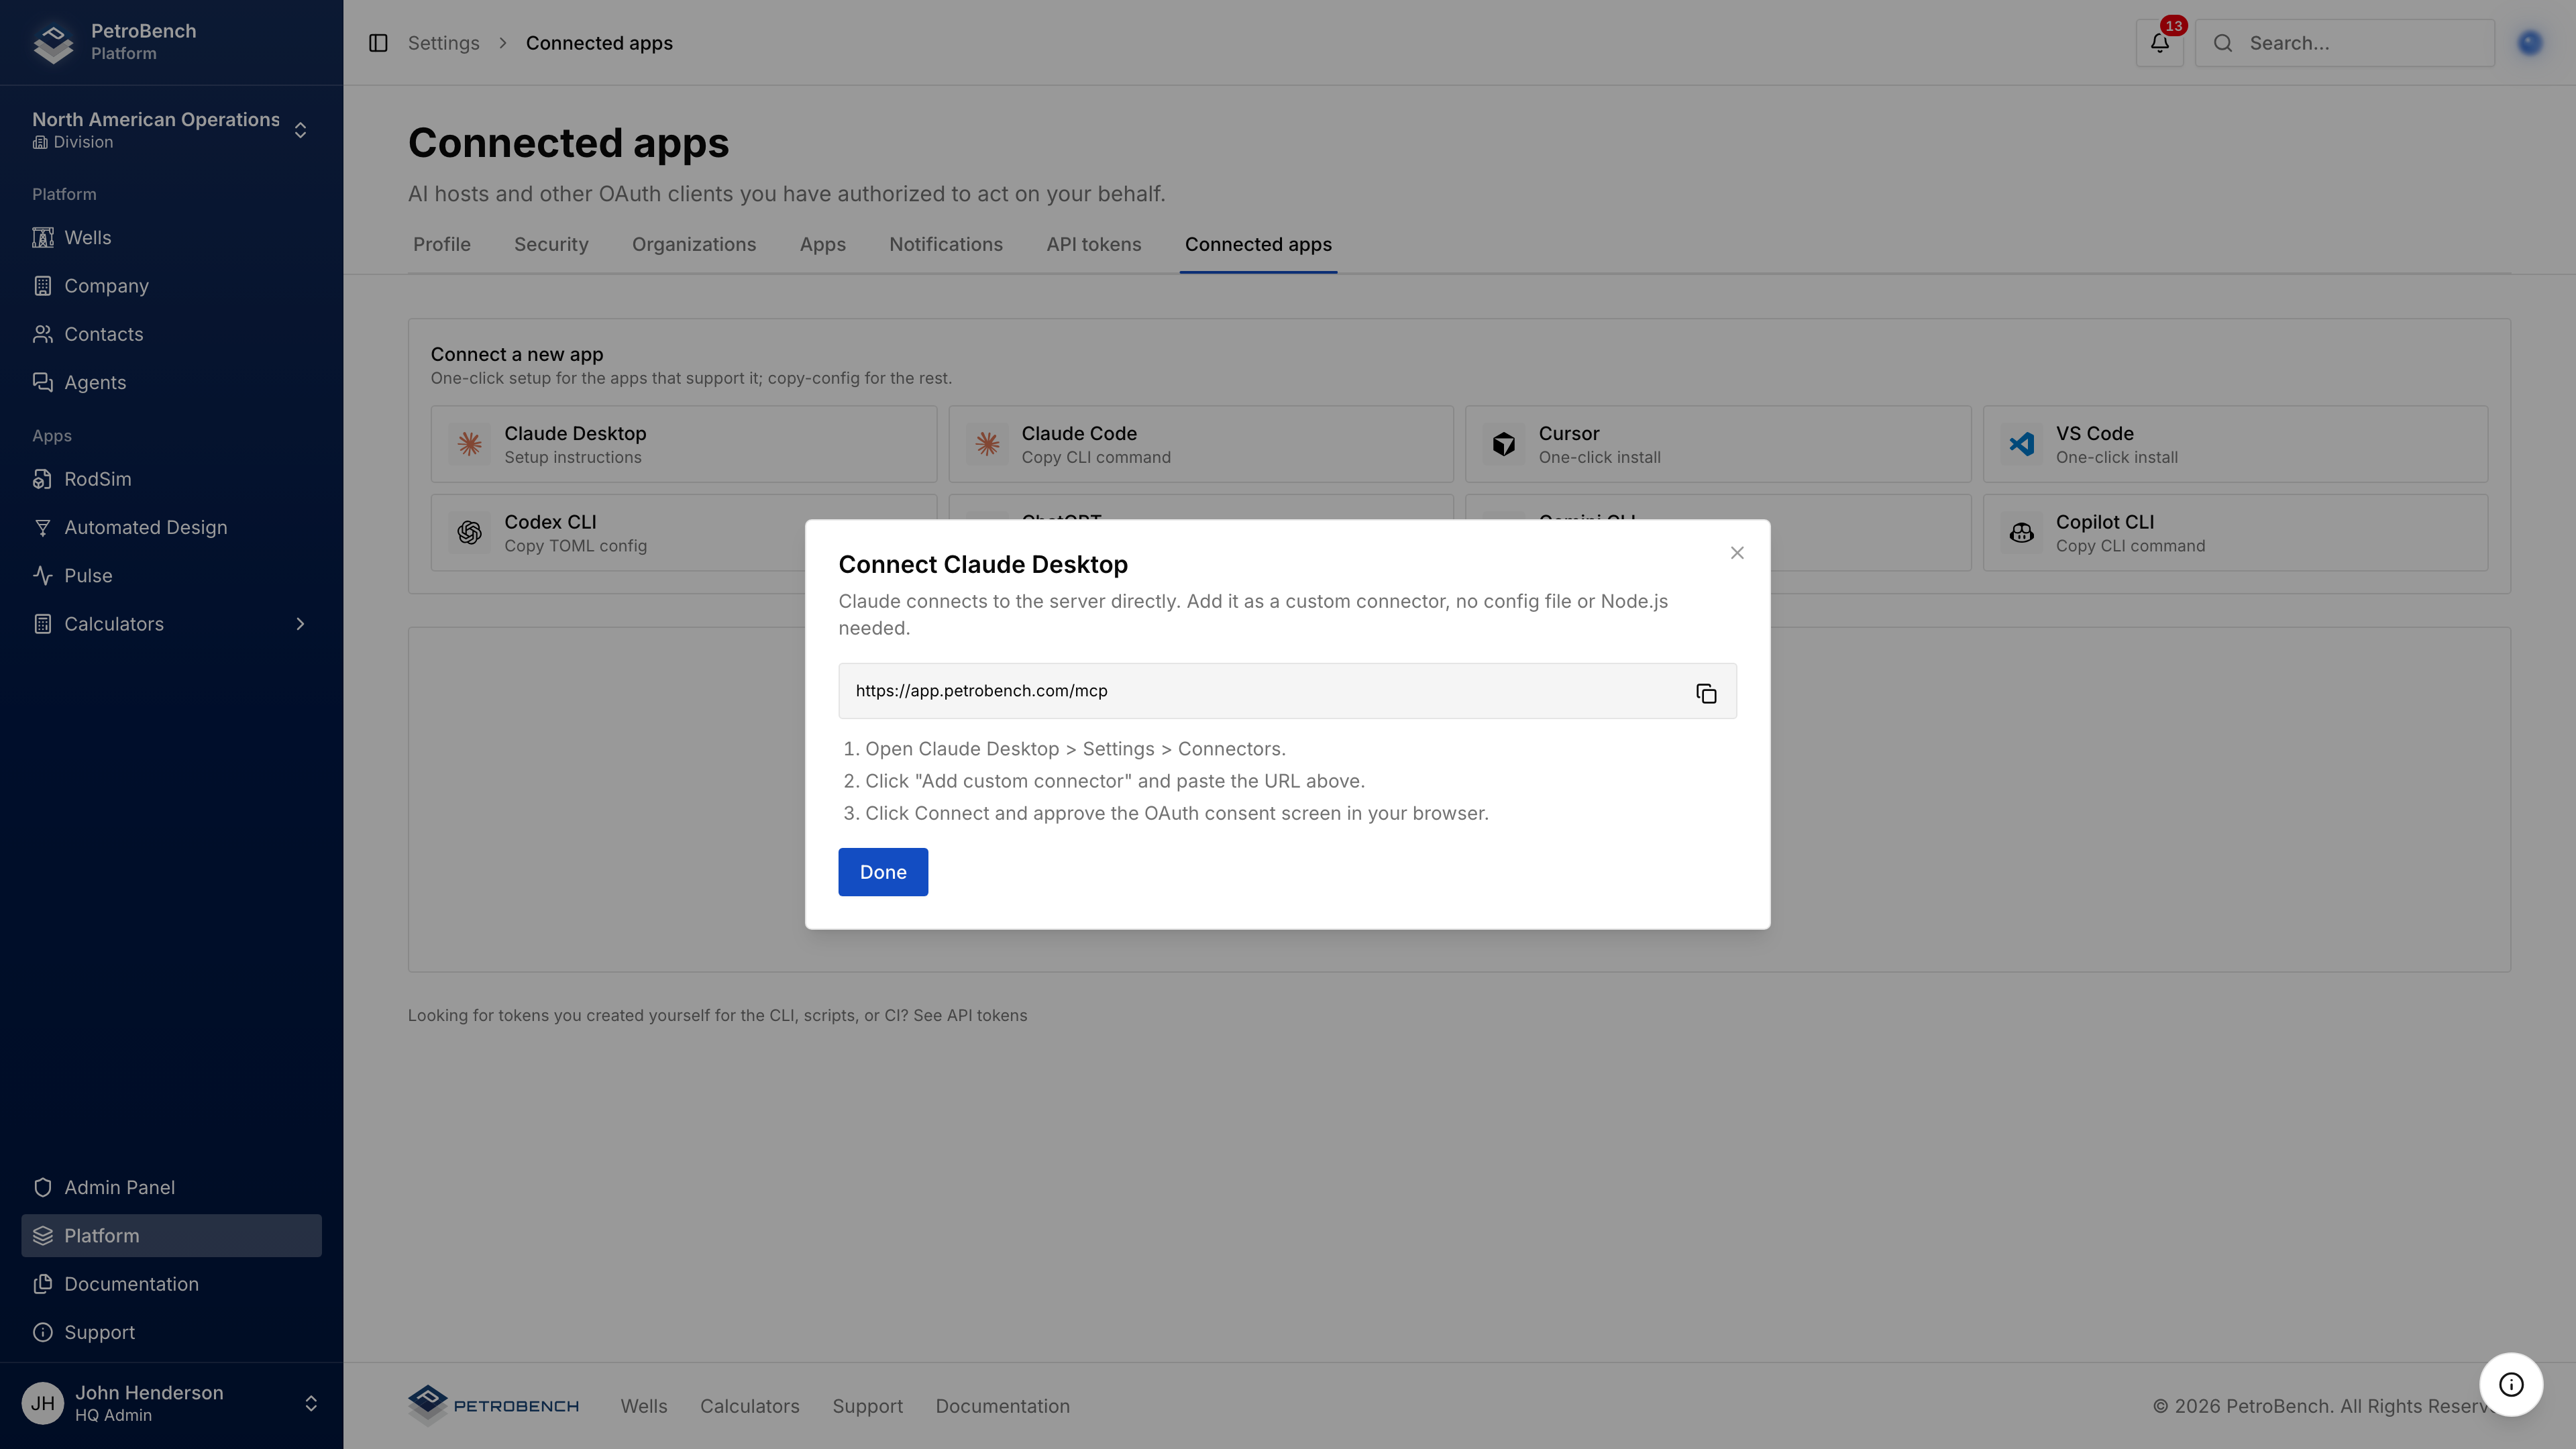
Task: Open the user avatar at top right
Action: pyautogui.click(x=2530, y=43)
